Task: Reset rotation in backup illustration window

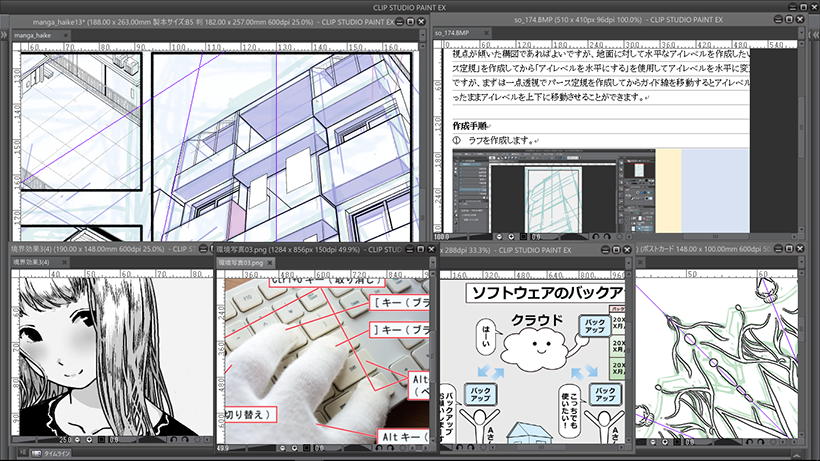Action: click(x=483, y=447)
